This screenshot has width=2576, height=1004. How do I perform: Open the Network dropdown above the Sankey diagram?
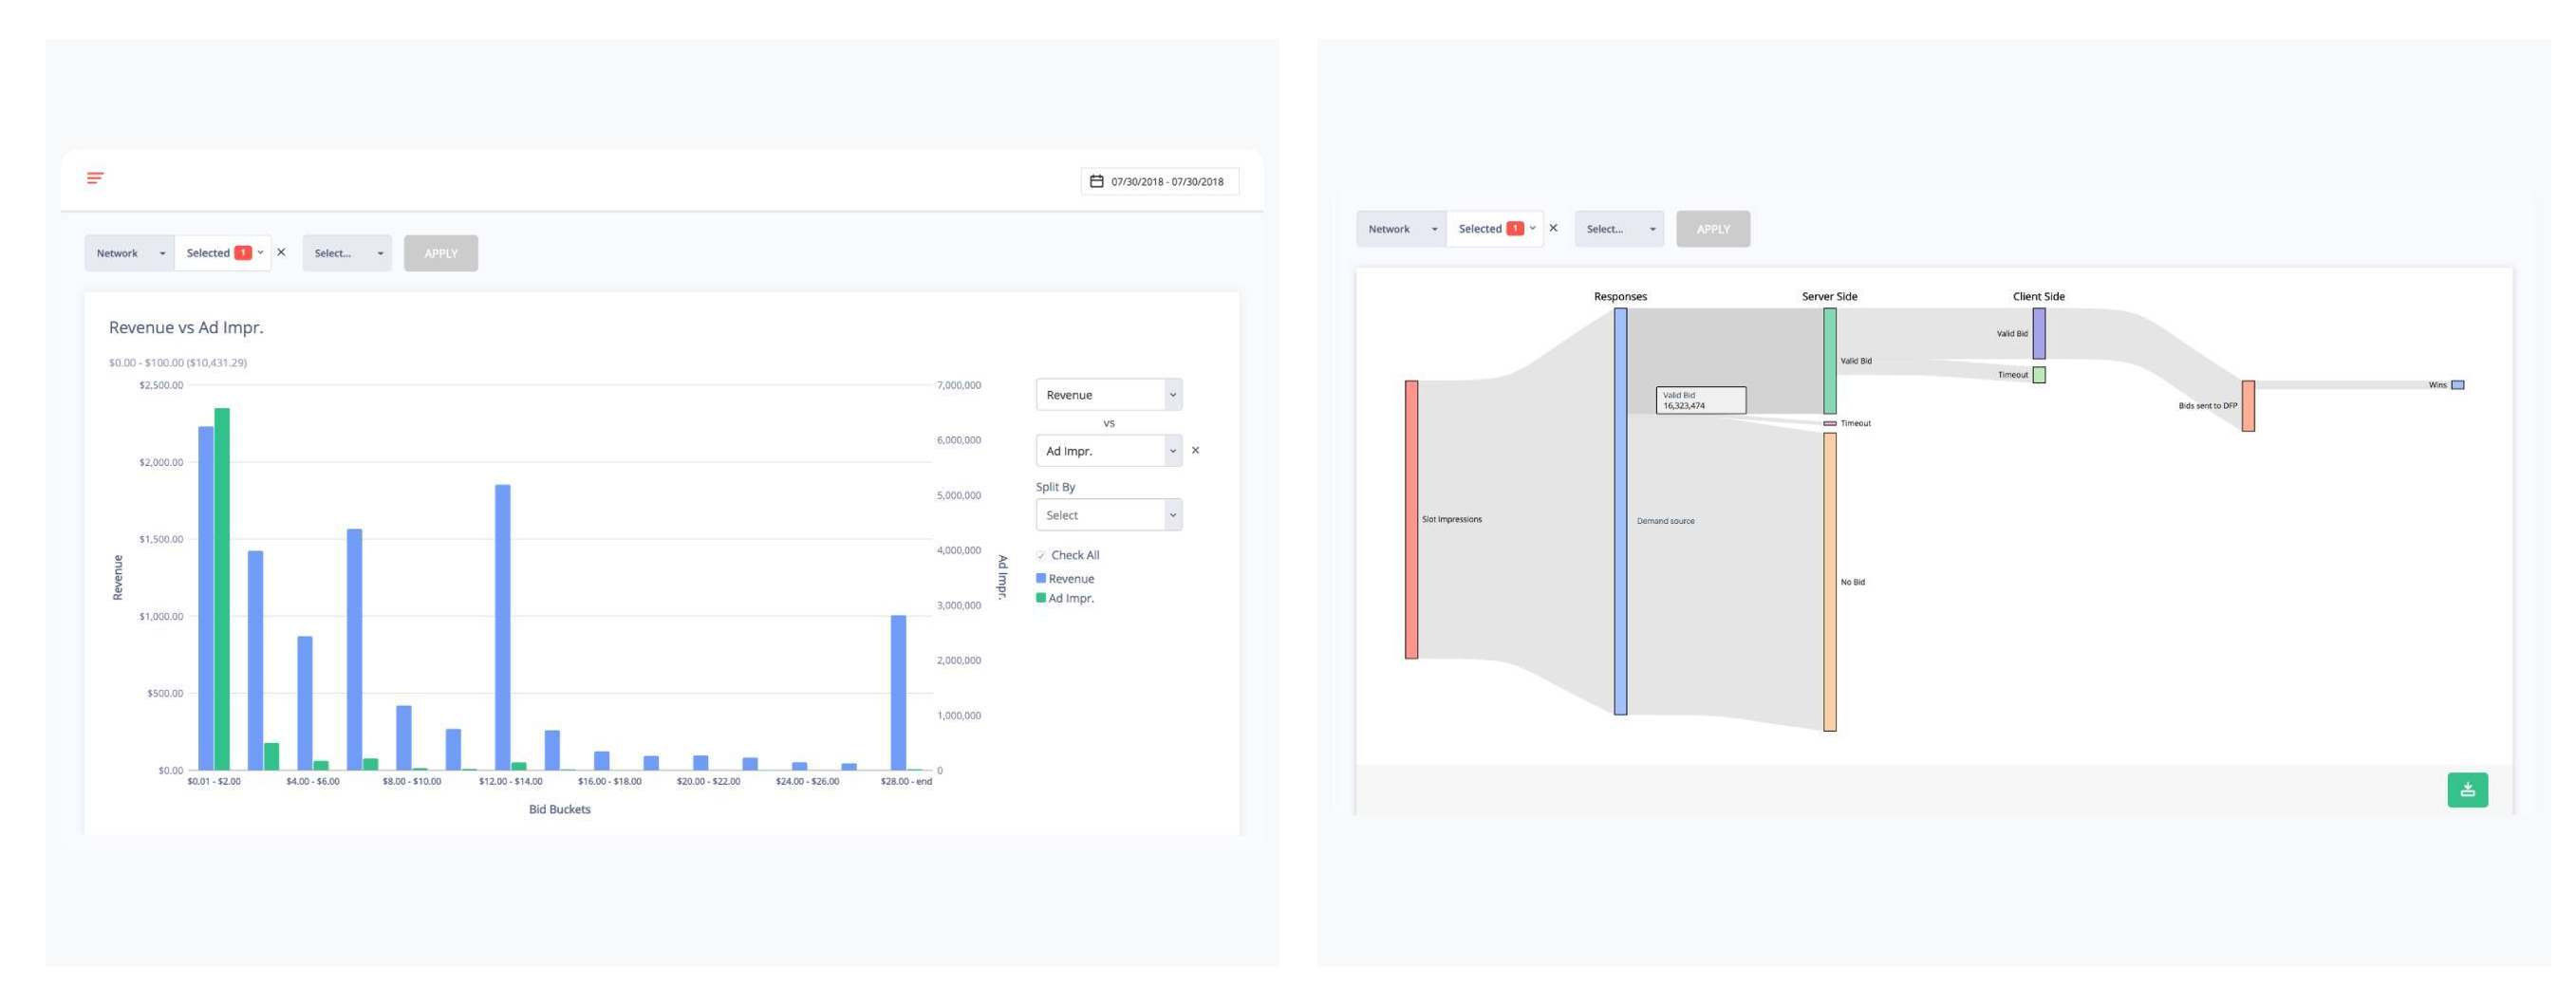coord(1400,229)
